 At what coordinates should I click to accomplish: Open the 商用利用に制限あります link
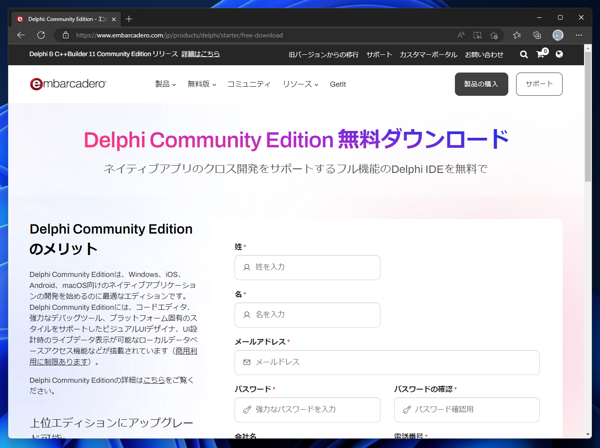[x=113, y=356]
